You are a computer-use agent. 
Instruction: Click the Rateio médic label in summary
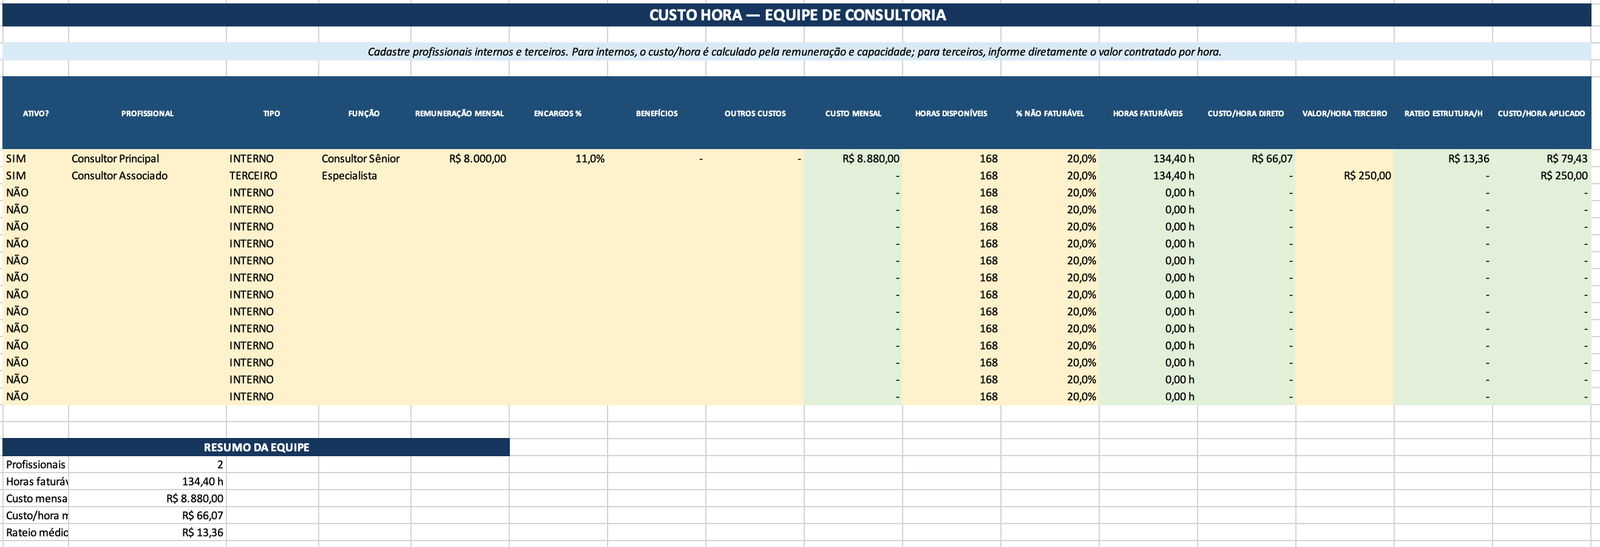point(36,533)
